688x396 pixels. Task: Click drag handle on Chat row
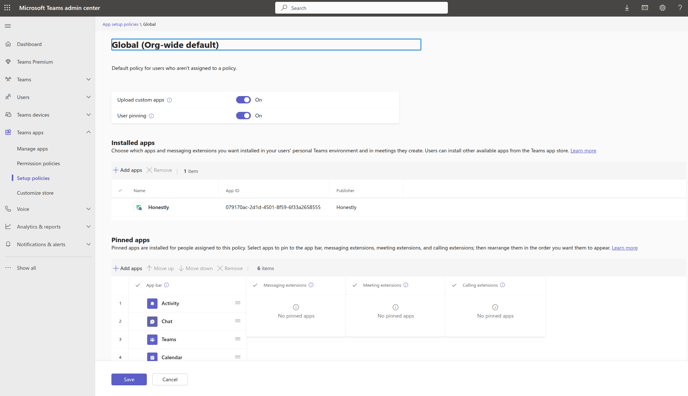[237, 321]
